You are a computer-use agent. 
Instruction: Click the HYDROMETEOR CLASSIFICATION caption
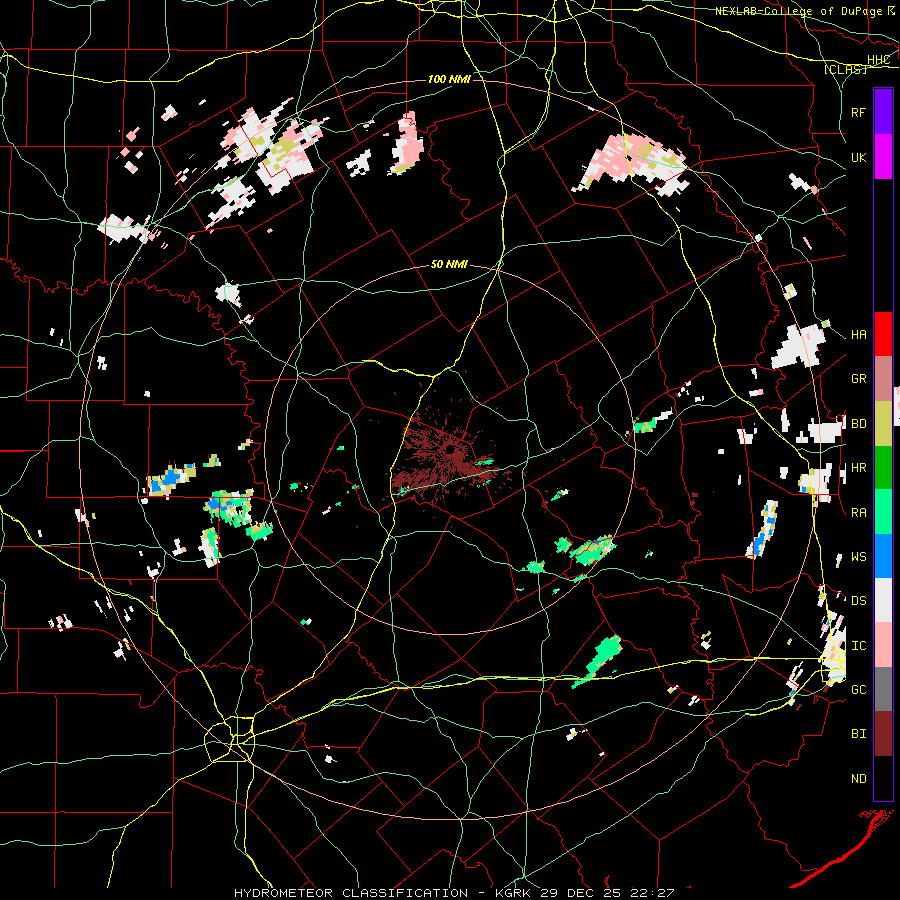pos(351,893)
